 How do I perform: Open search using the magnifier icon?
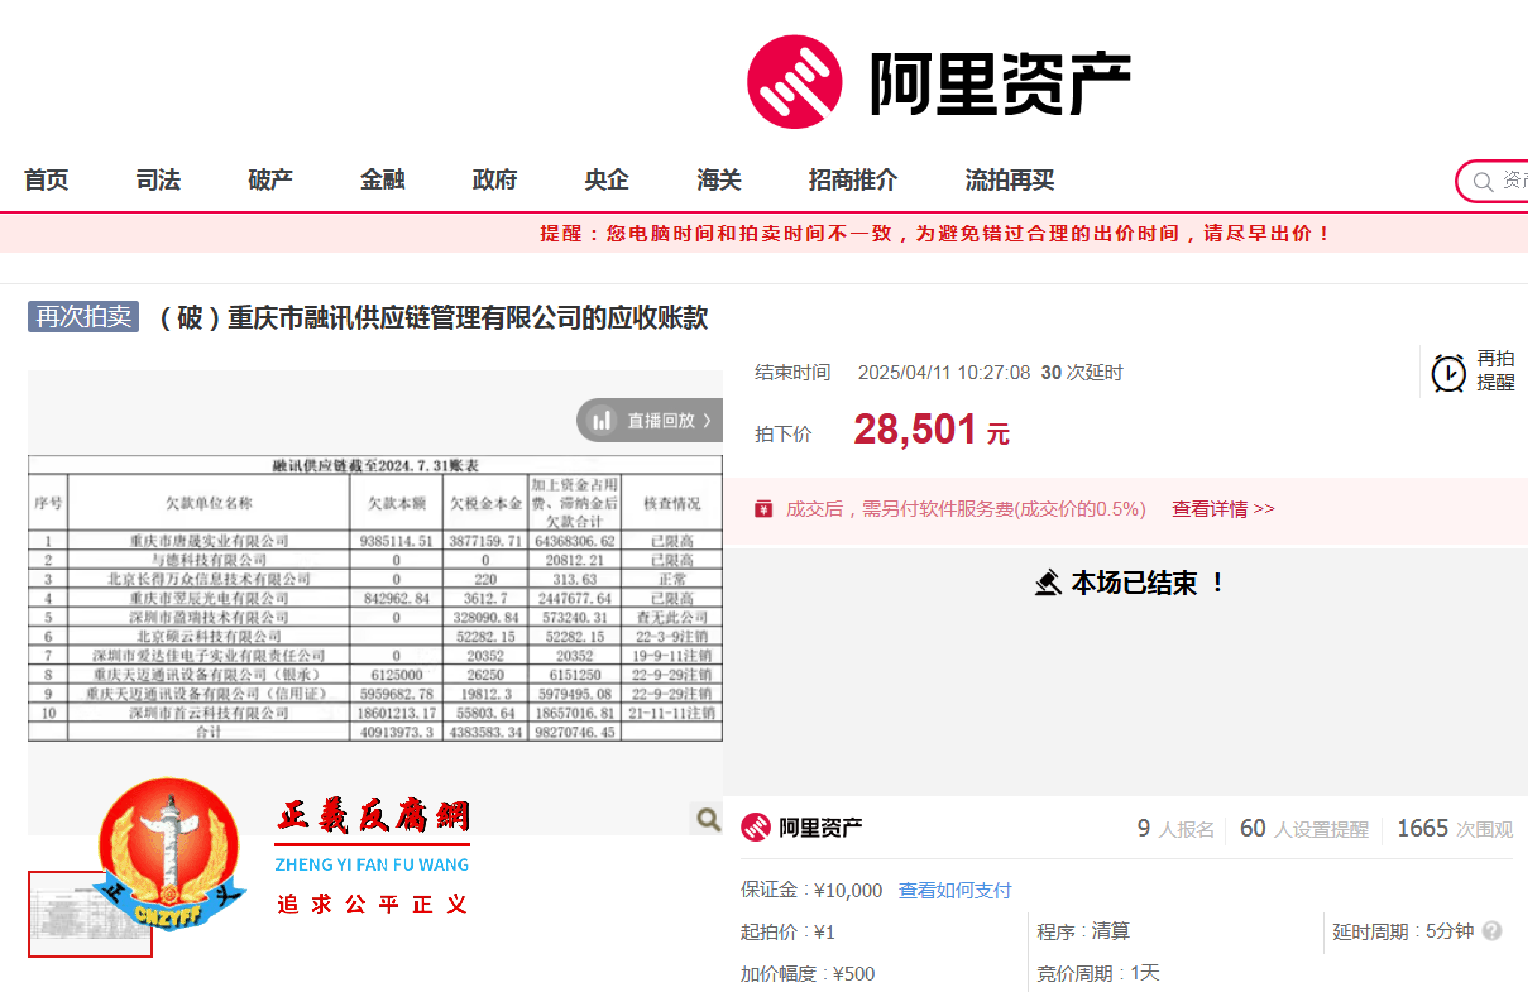(x=1484, y=181)
